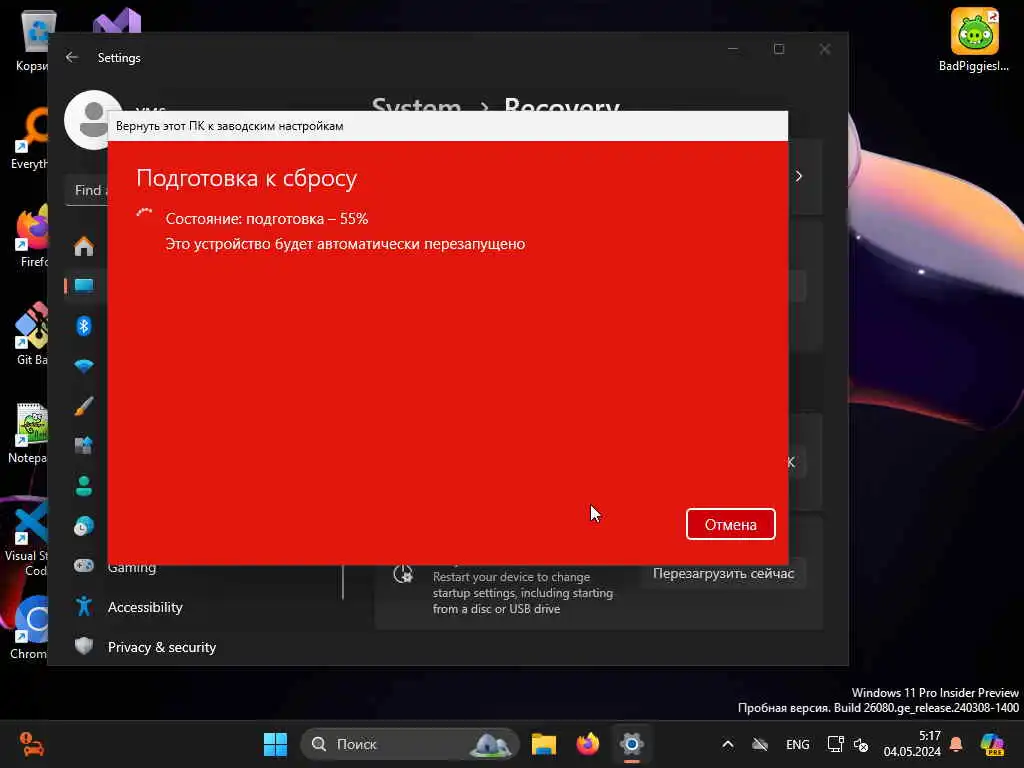Cancel the PC reset with Отмена button
Screen dimensions: 1024x768
(x=730, y=524)
